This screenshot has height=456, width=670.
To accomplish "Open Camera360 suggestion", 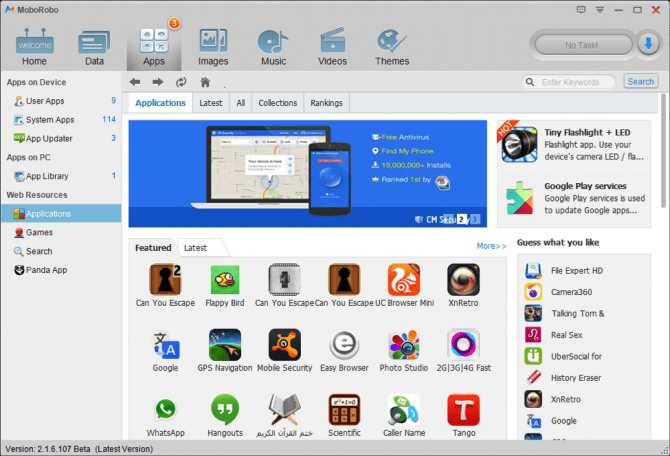I will pos(559,292).
